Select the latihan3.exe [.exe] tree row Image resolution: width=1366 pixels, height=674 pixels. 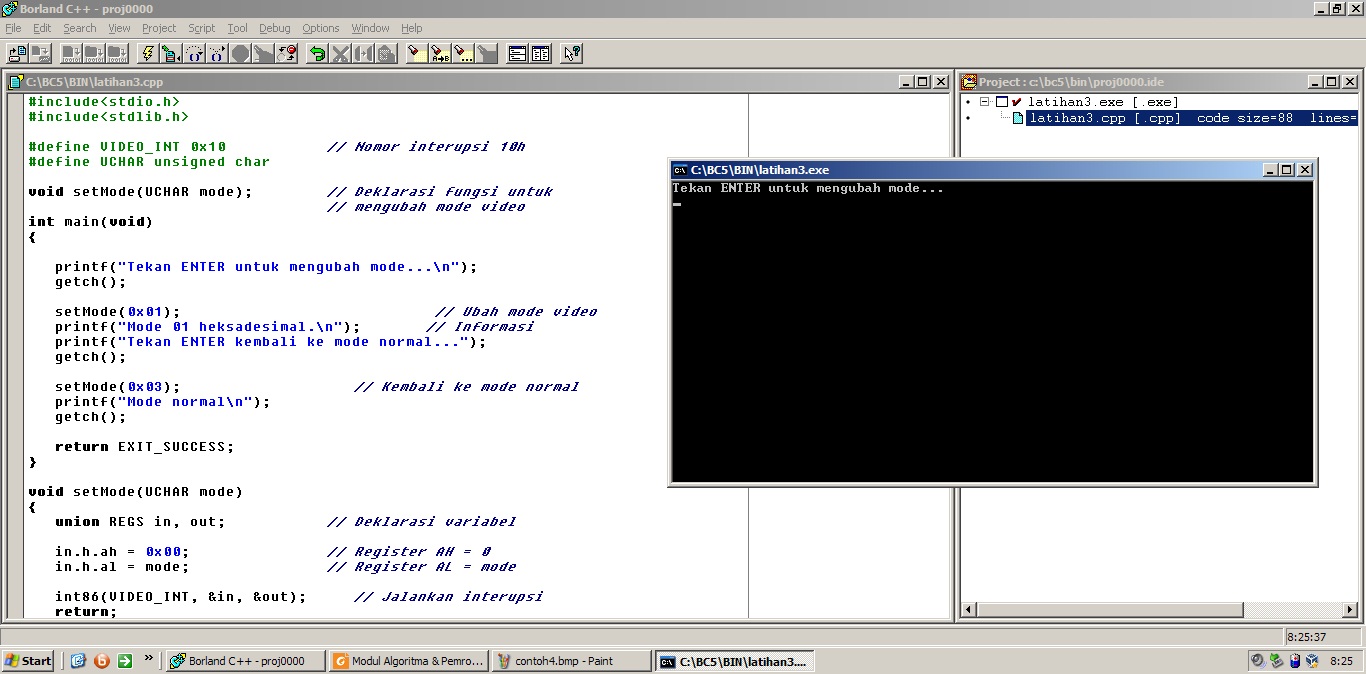1103,102
